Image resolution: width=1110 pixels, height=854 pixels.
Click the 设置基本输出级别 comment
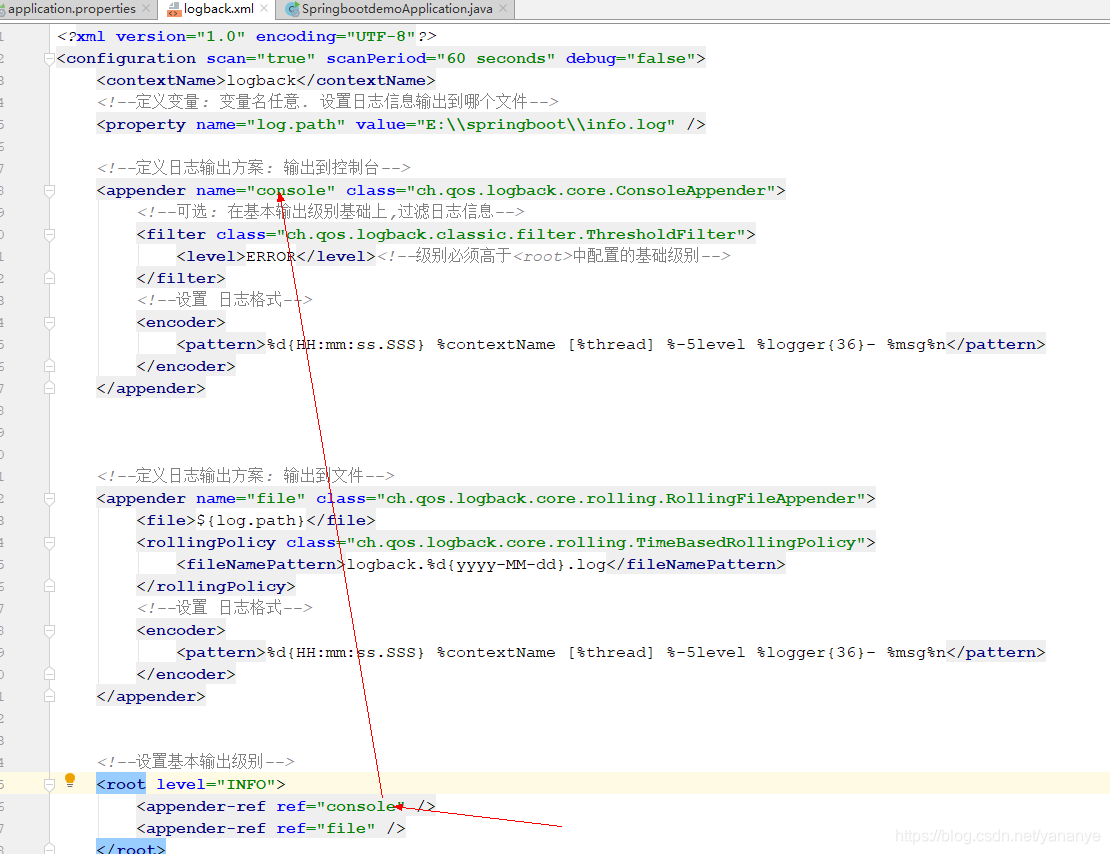195,762
